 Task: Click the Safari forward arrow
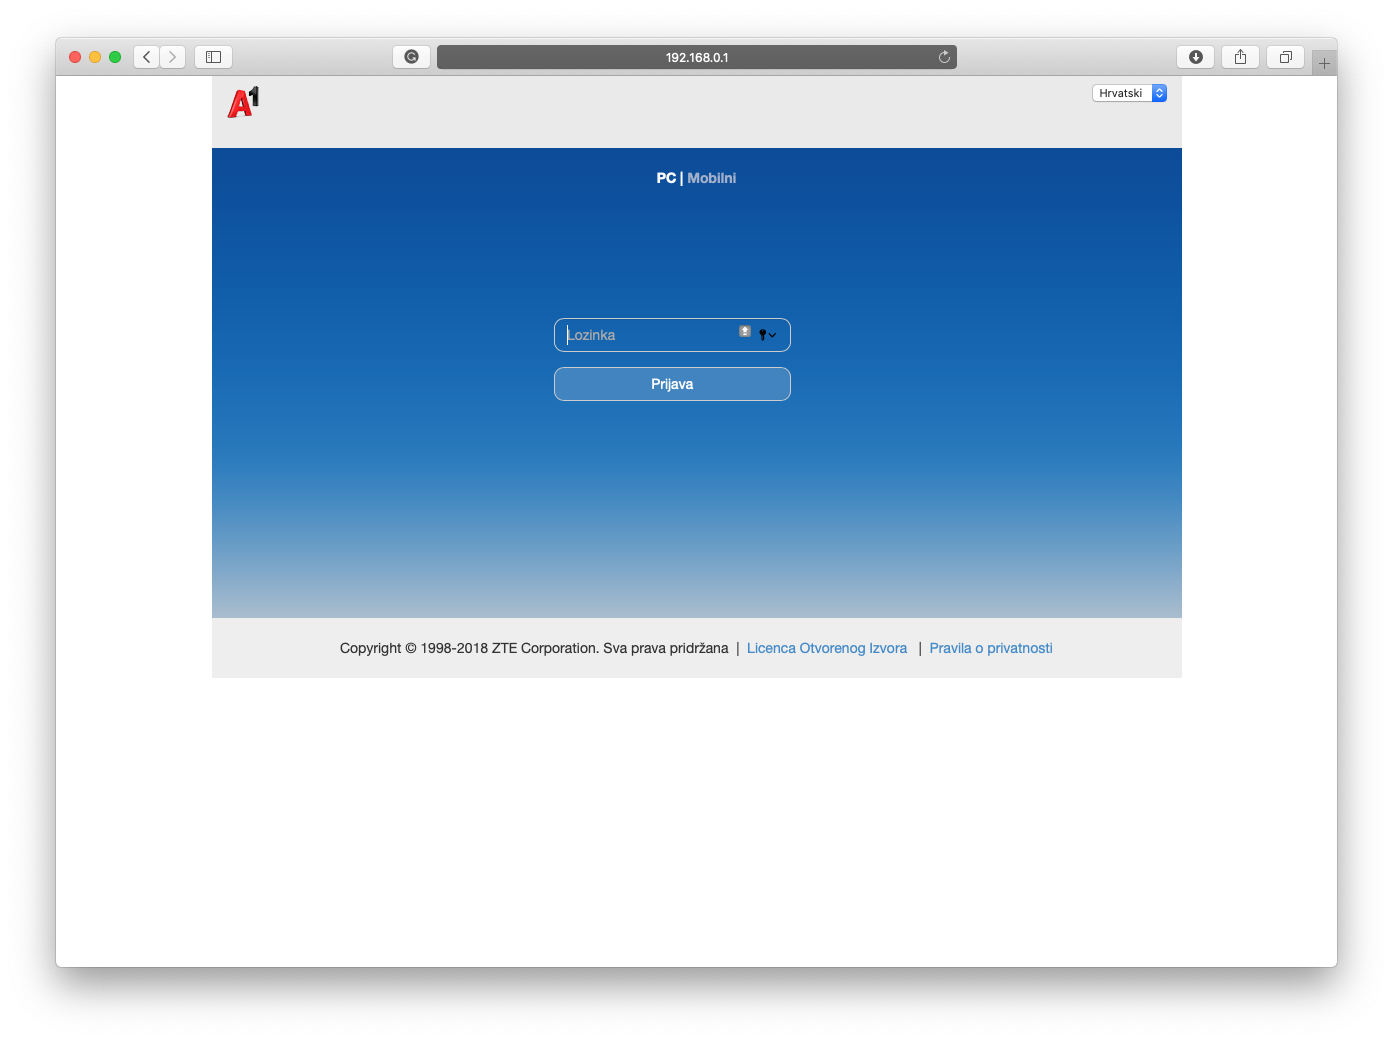pyautogui.click(x=173, y=57)
